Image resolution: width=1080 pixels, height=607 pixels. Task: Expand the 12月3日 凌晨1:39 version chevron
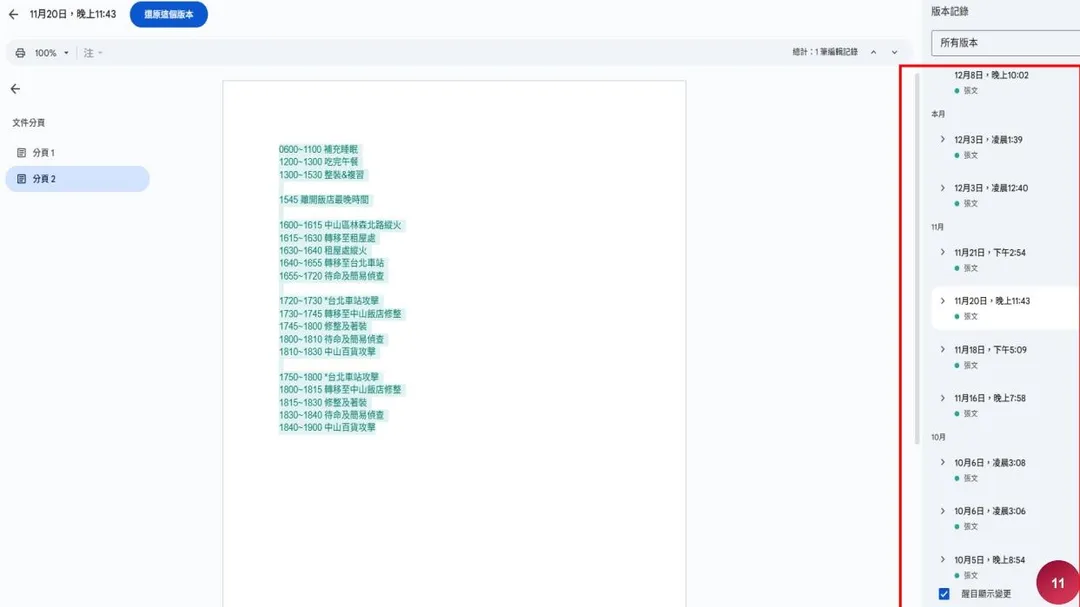pos(942,139)
